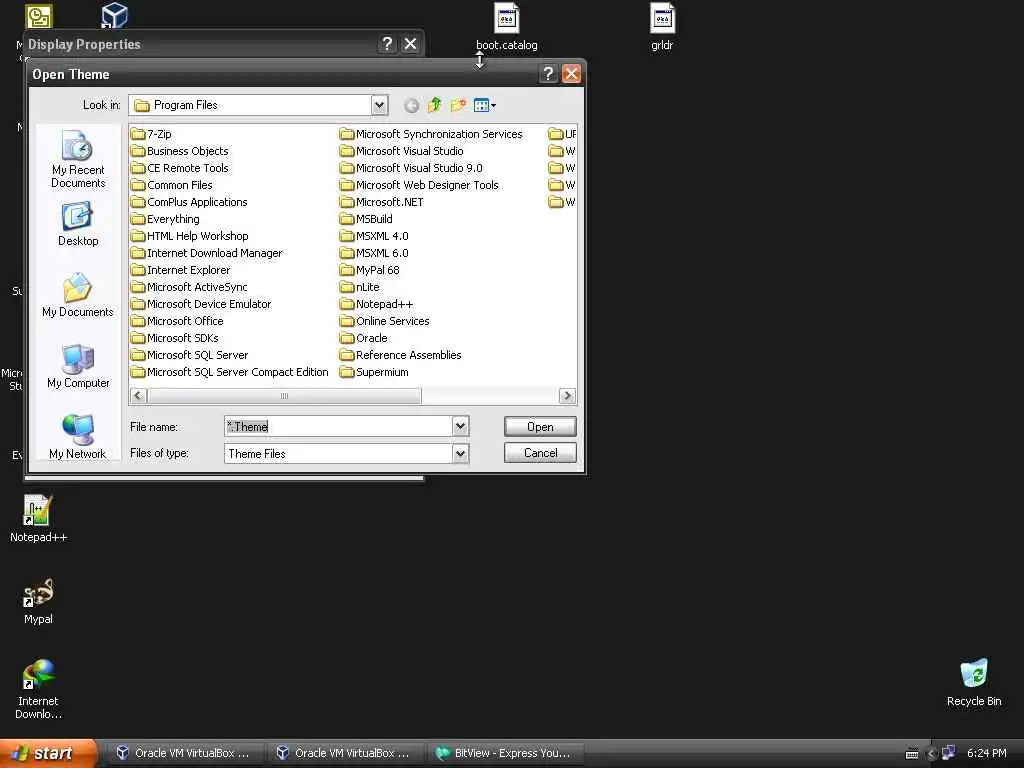The height and width of the screenshot is (768, 1024).
Task: Expand the Files of type dropdown
Action: pyautogui.click(x=460, y=453)
